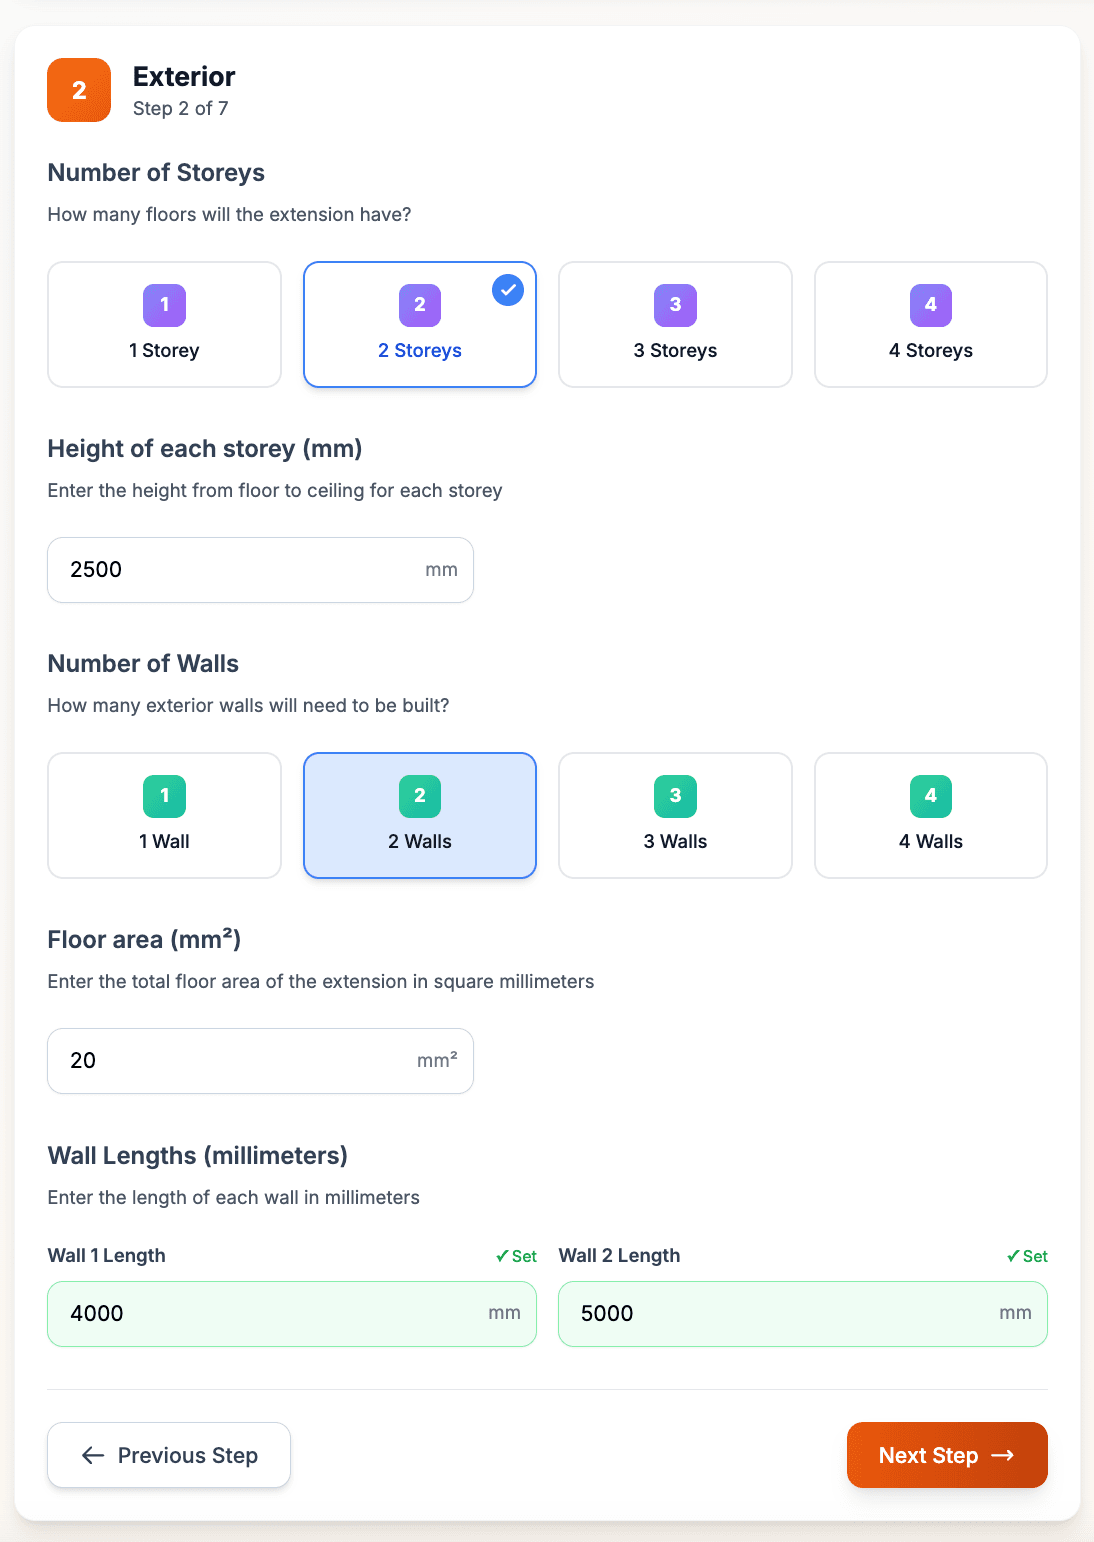Click the orange step 2 badge icon
This screenshot has height=1542, width=1094.
pyautogui.click(x=79, y=90)
